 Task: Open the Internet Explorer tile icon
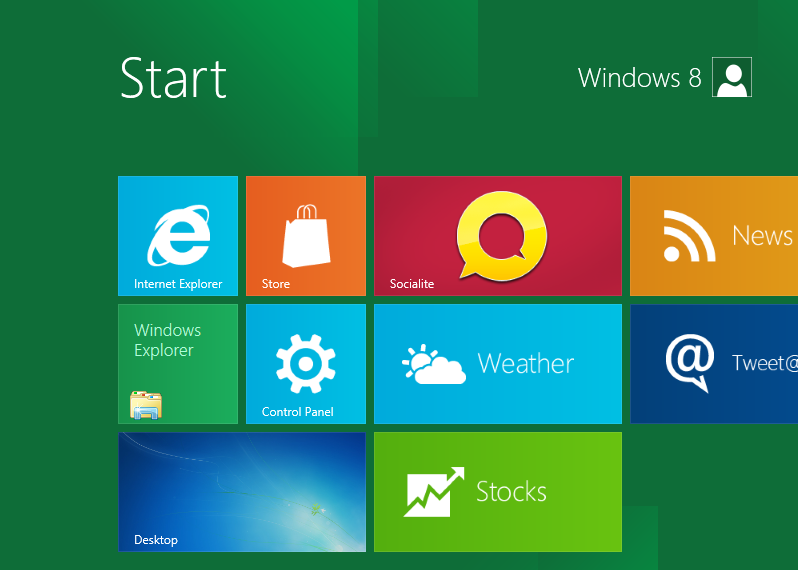click(x=179, y=236)
